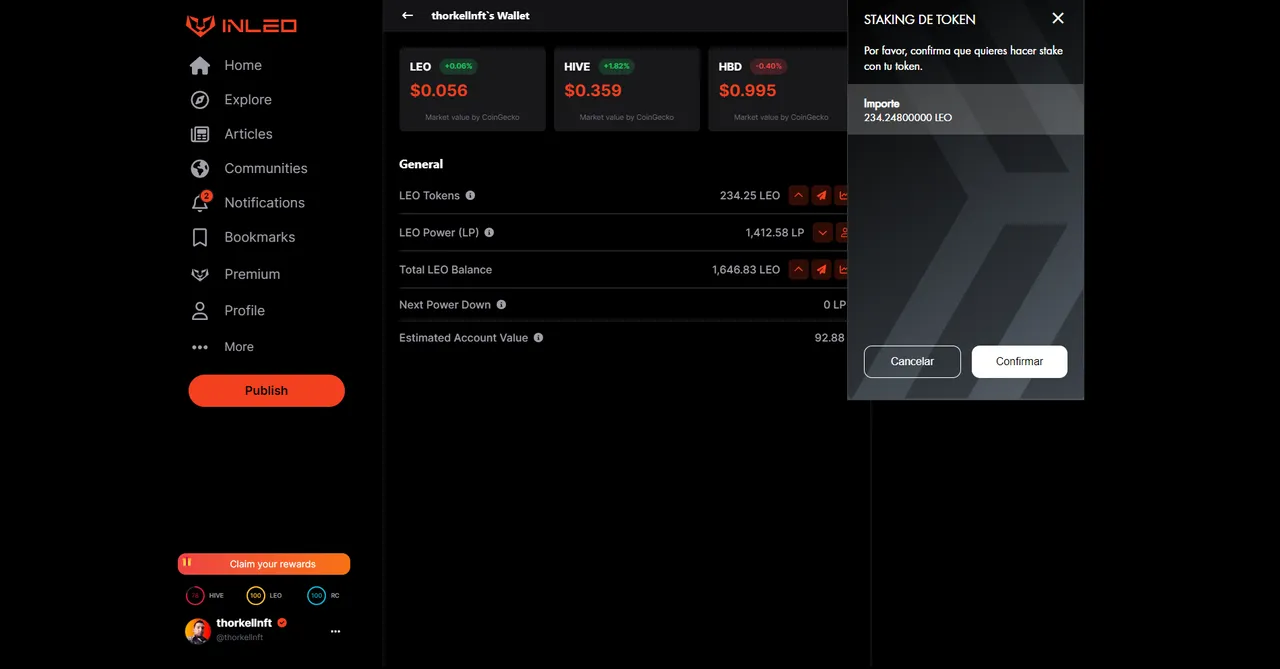Viewport: 1280px width, 669px height.
Task: Click thorkellnft's Wallet title
Action: (x=480, y=16)
